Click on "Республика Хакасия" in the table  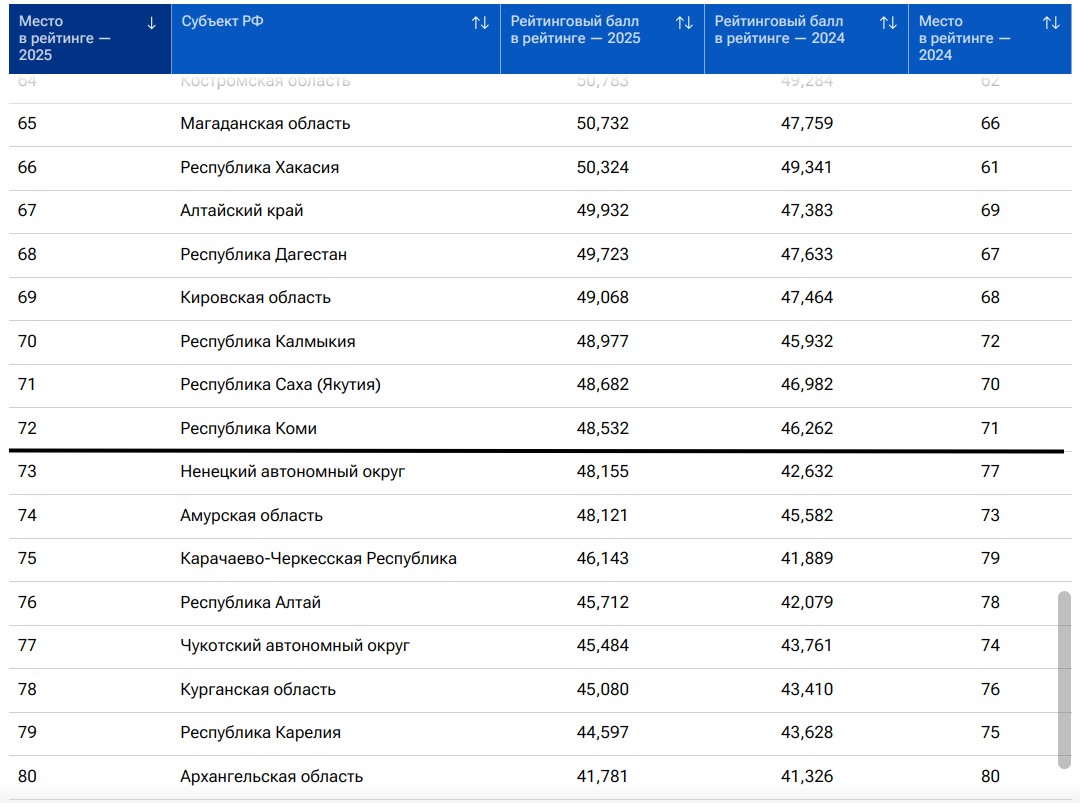pyautogui.click(x=259, y=168)
